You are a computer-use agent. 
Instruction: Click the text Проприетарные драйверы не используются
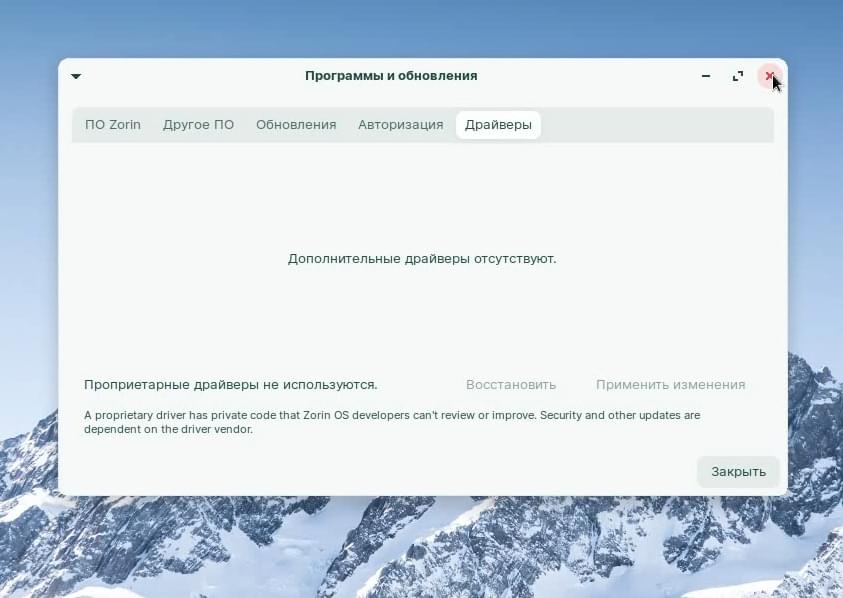(x=231, y=385)
